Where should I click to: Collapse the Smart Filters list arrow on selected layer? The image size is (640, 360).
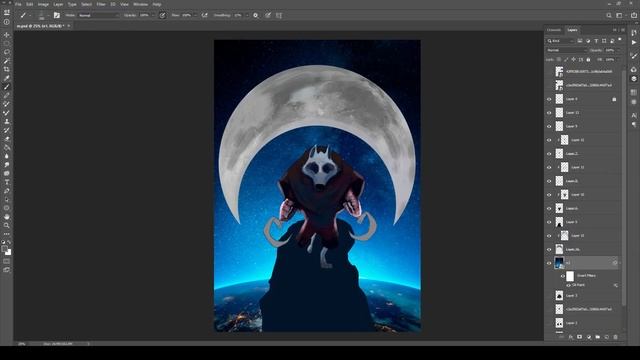[620, 263]
